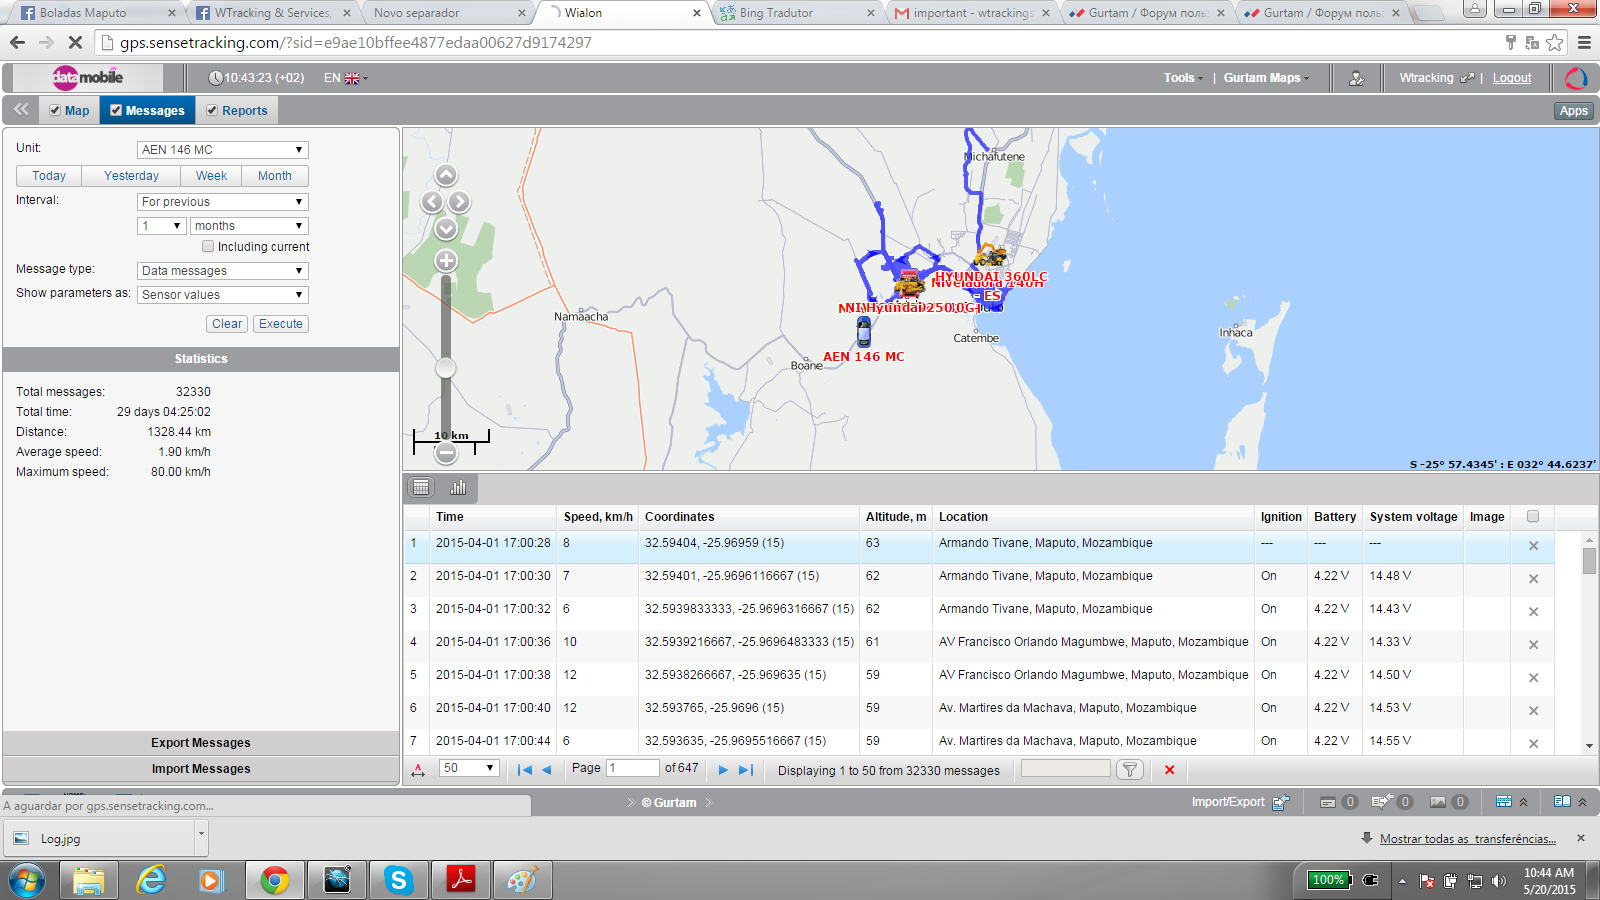
Task: Open user settings icon in top bar
Action: 1356,78
